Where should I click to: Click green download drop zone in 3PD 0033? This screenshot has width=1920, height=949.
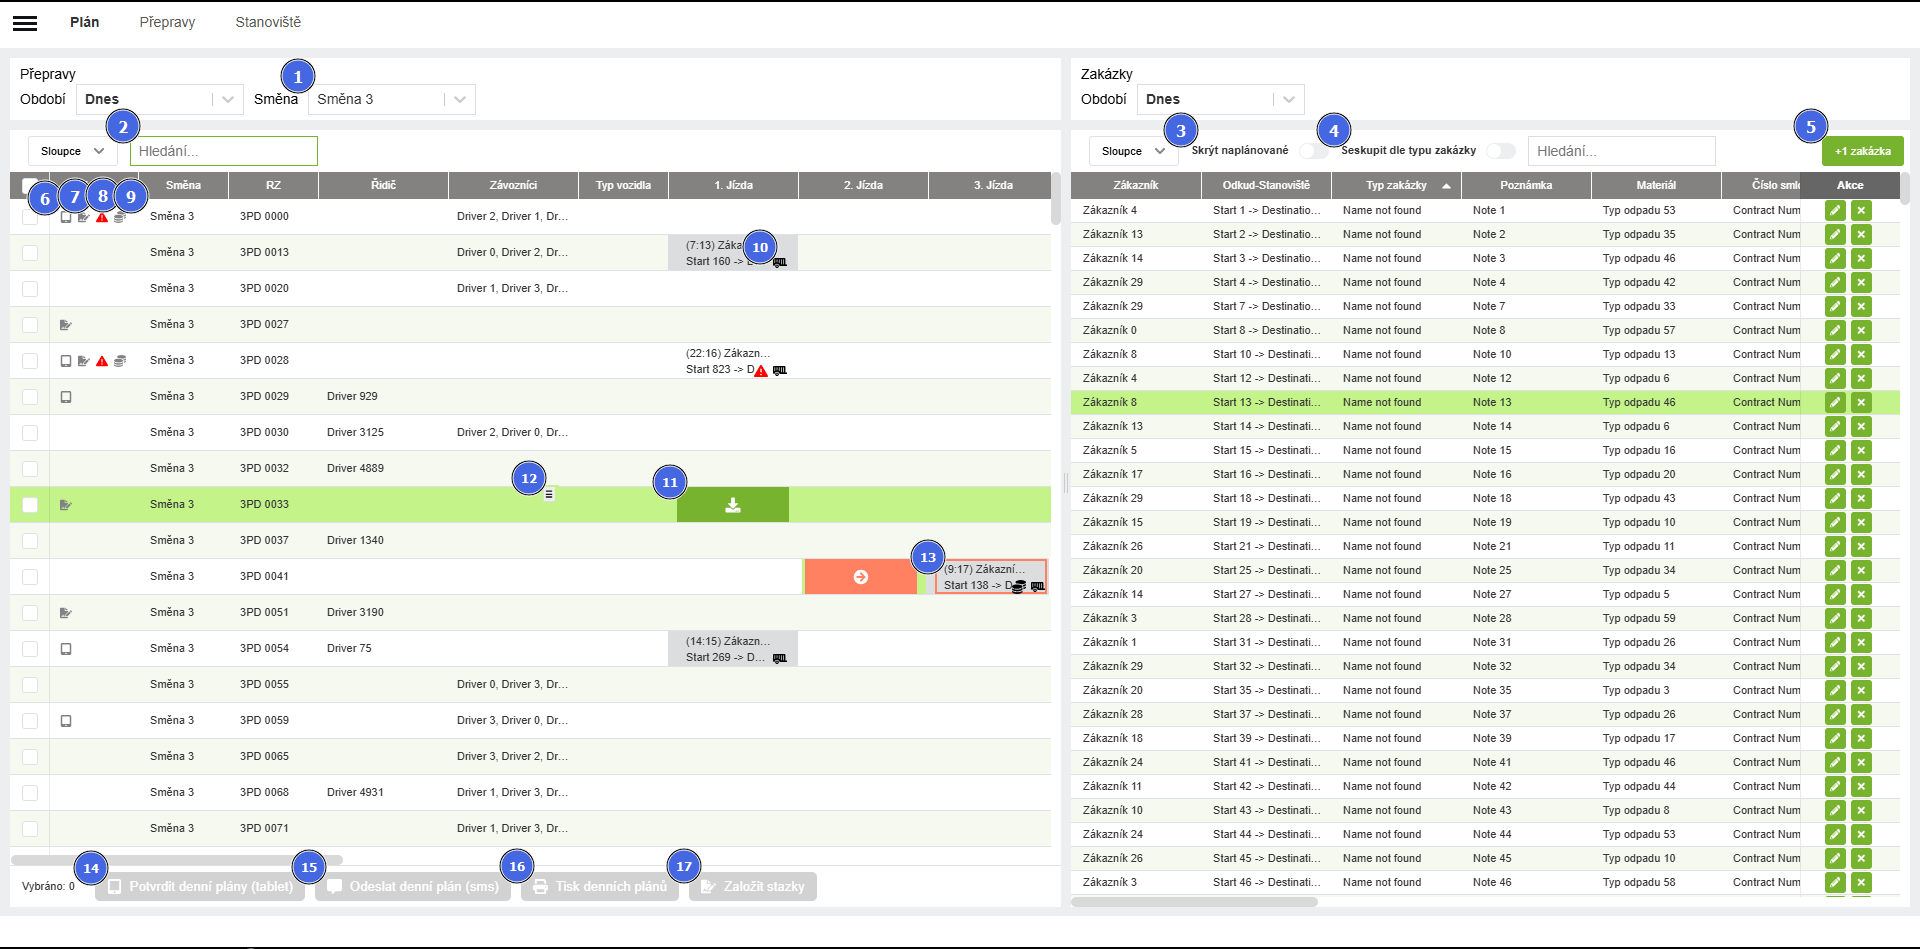pyautogui.click(x=732, y=505)
